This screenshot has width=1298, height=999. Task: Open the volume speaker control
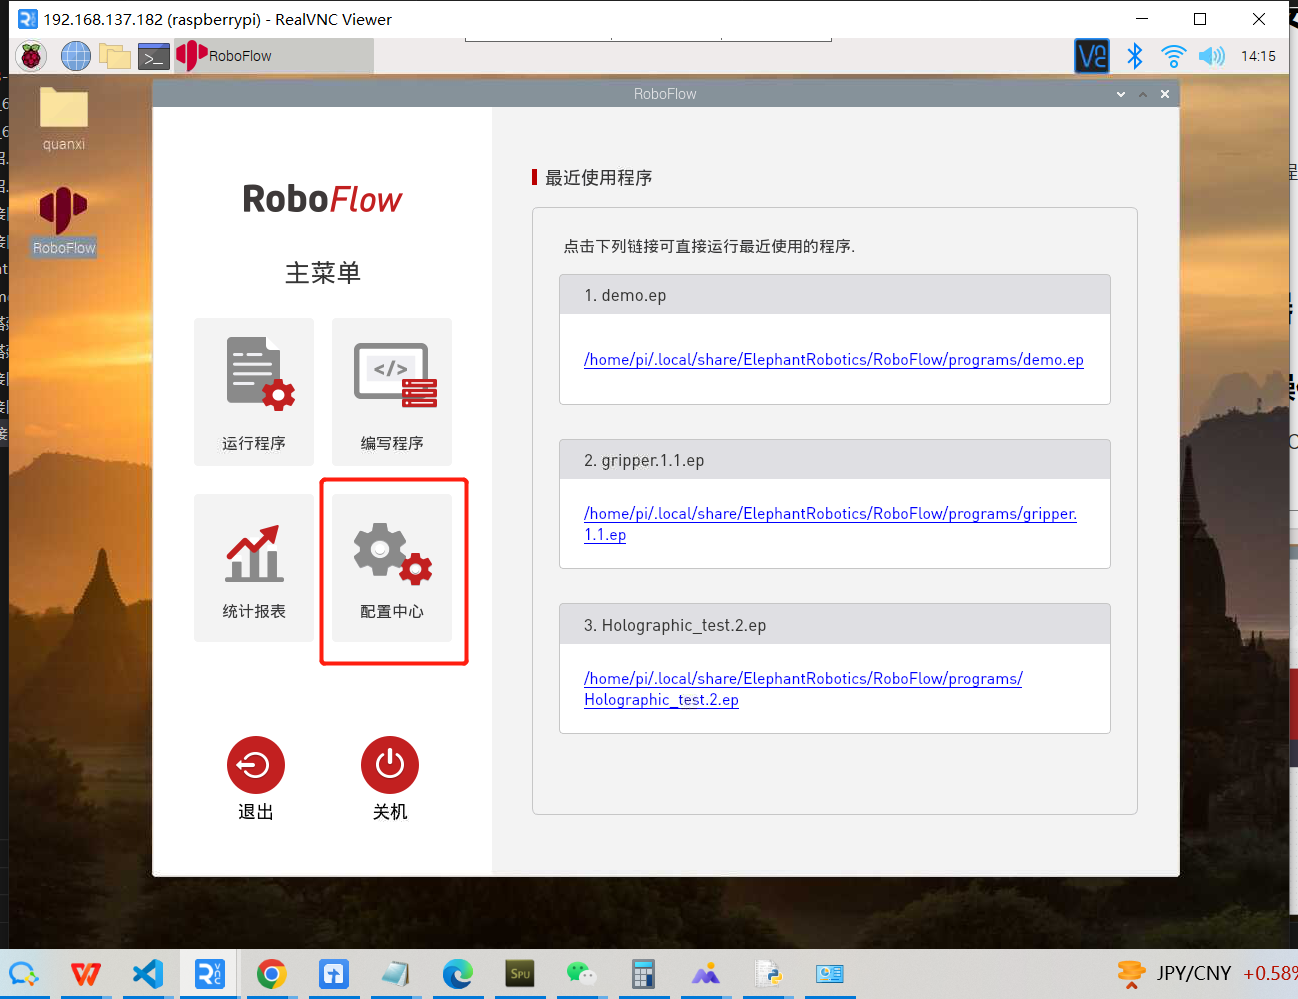point(1211,56)
